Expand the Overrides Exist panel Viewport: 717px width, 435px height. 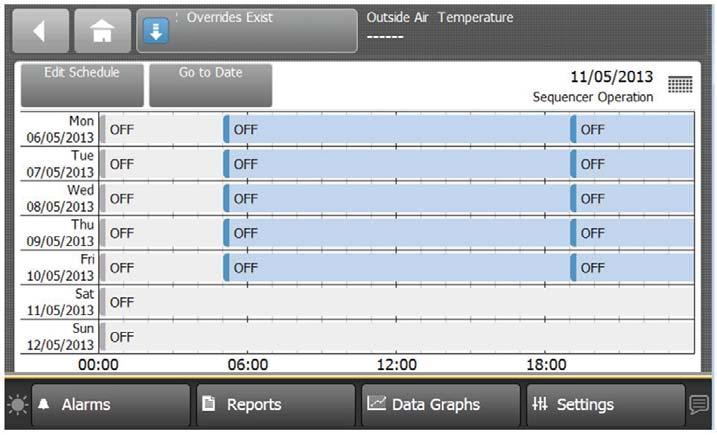point(260,31)
